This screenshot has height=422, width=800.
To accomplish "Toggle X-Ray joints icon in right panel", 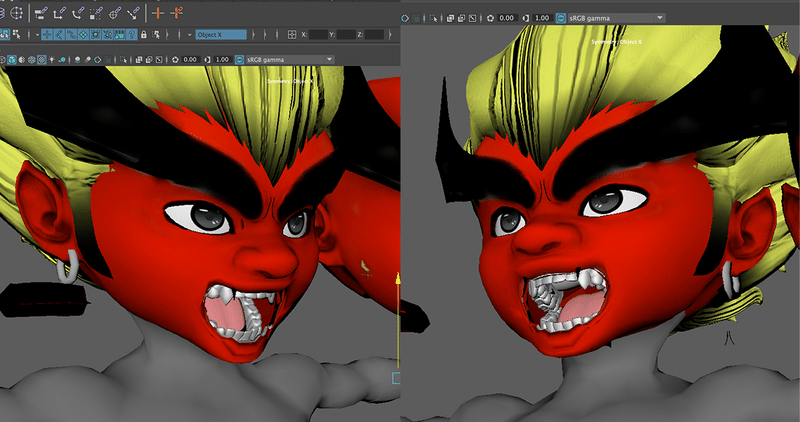I will [472, 18].
